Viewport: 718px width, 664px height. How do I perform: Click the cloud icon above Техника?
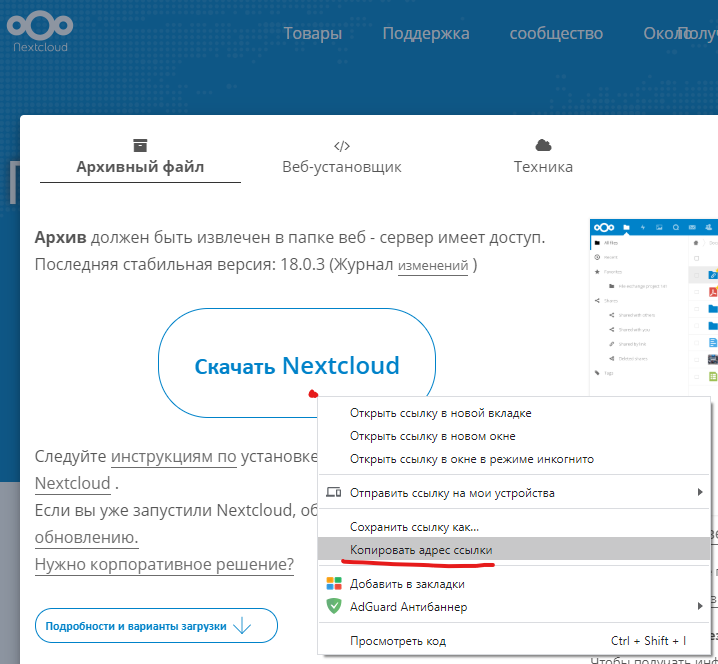543,145
